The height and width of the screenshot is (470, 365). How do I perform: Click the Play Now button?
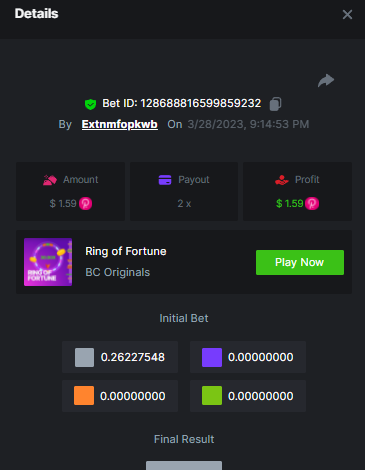coord(300,262)
